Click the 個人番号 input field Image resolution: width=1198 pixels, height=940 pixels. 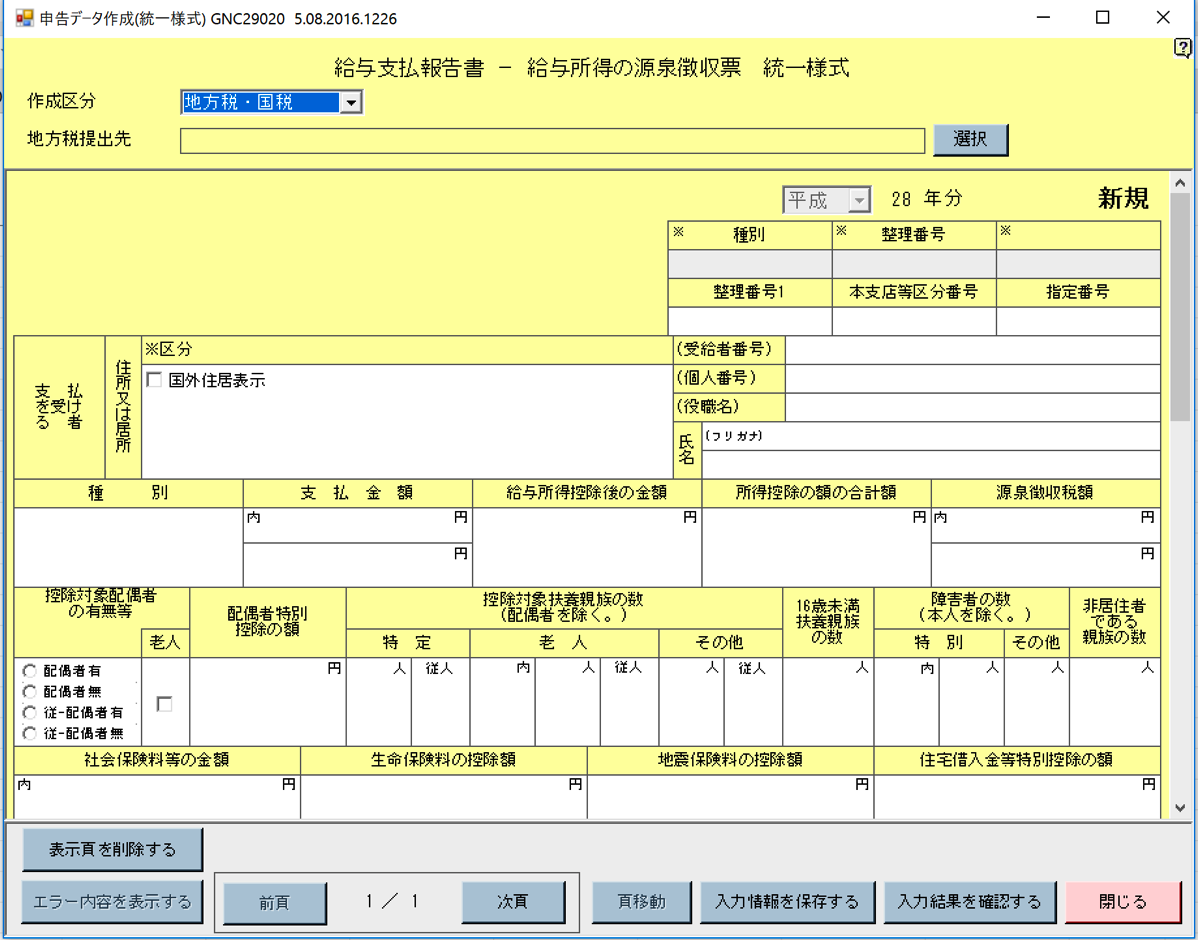click(973, 378)
